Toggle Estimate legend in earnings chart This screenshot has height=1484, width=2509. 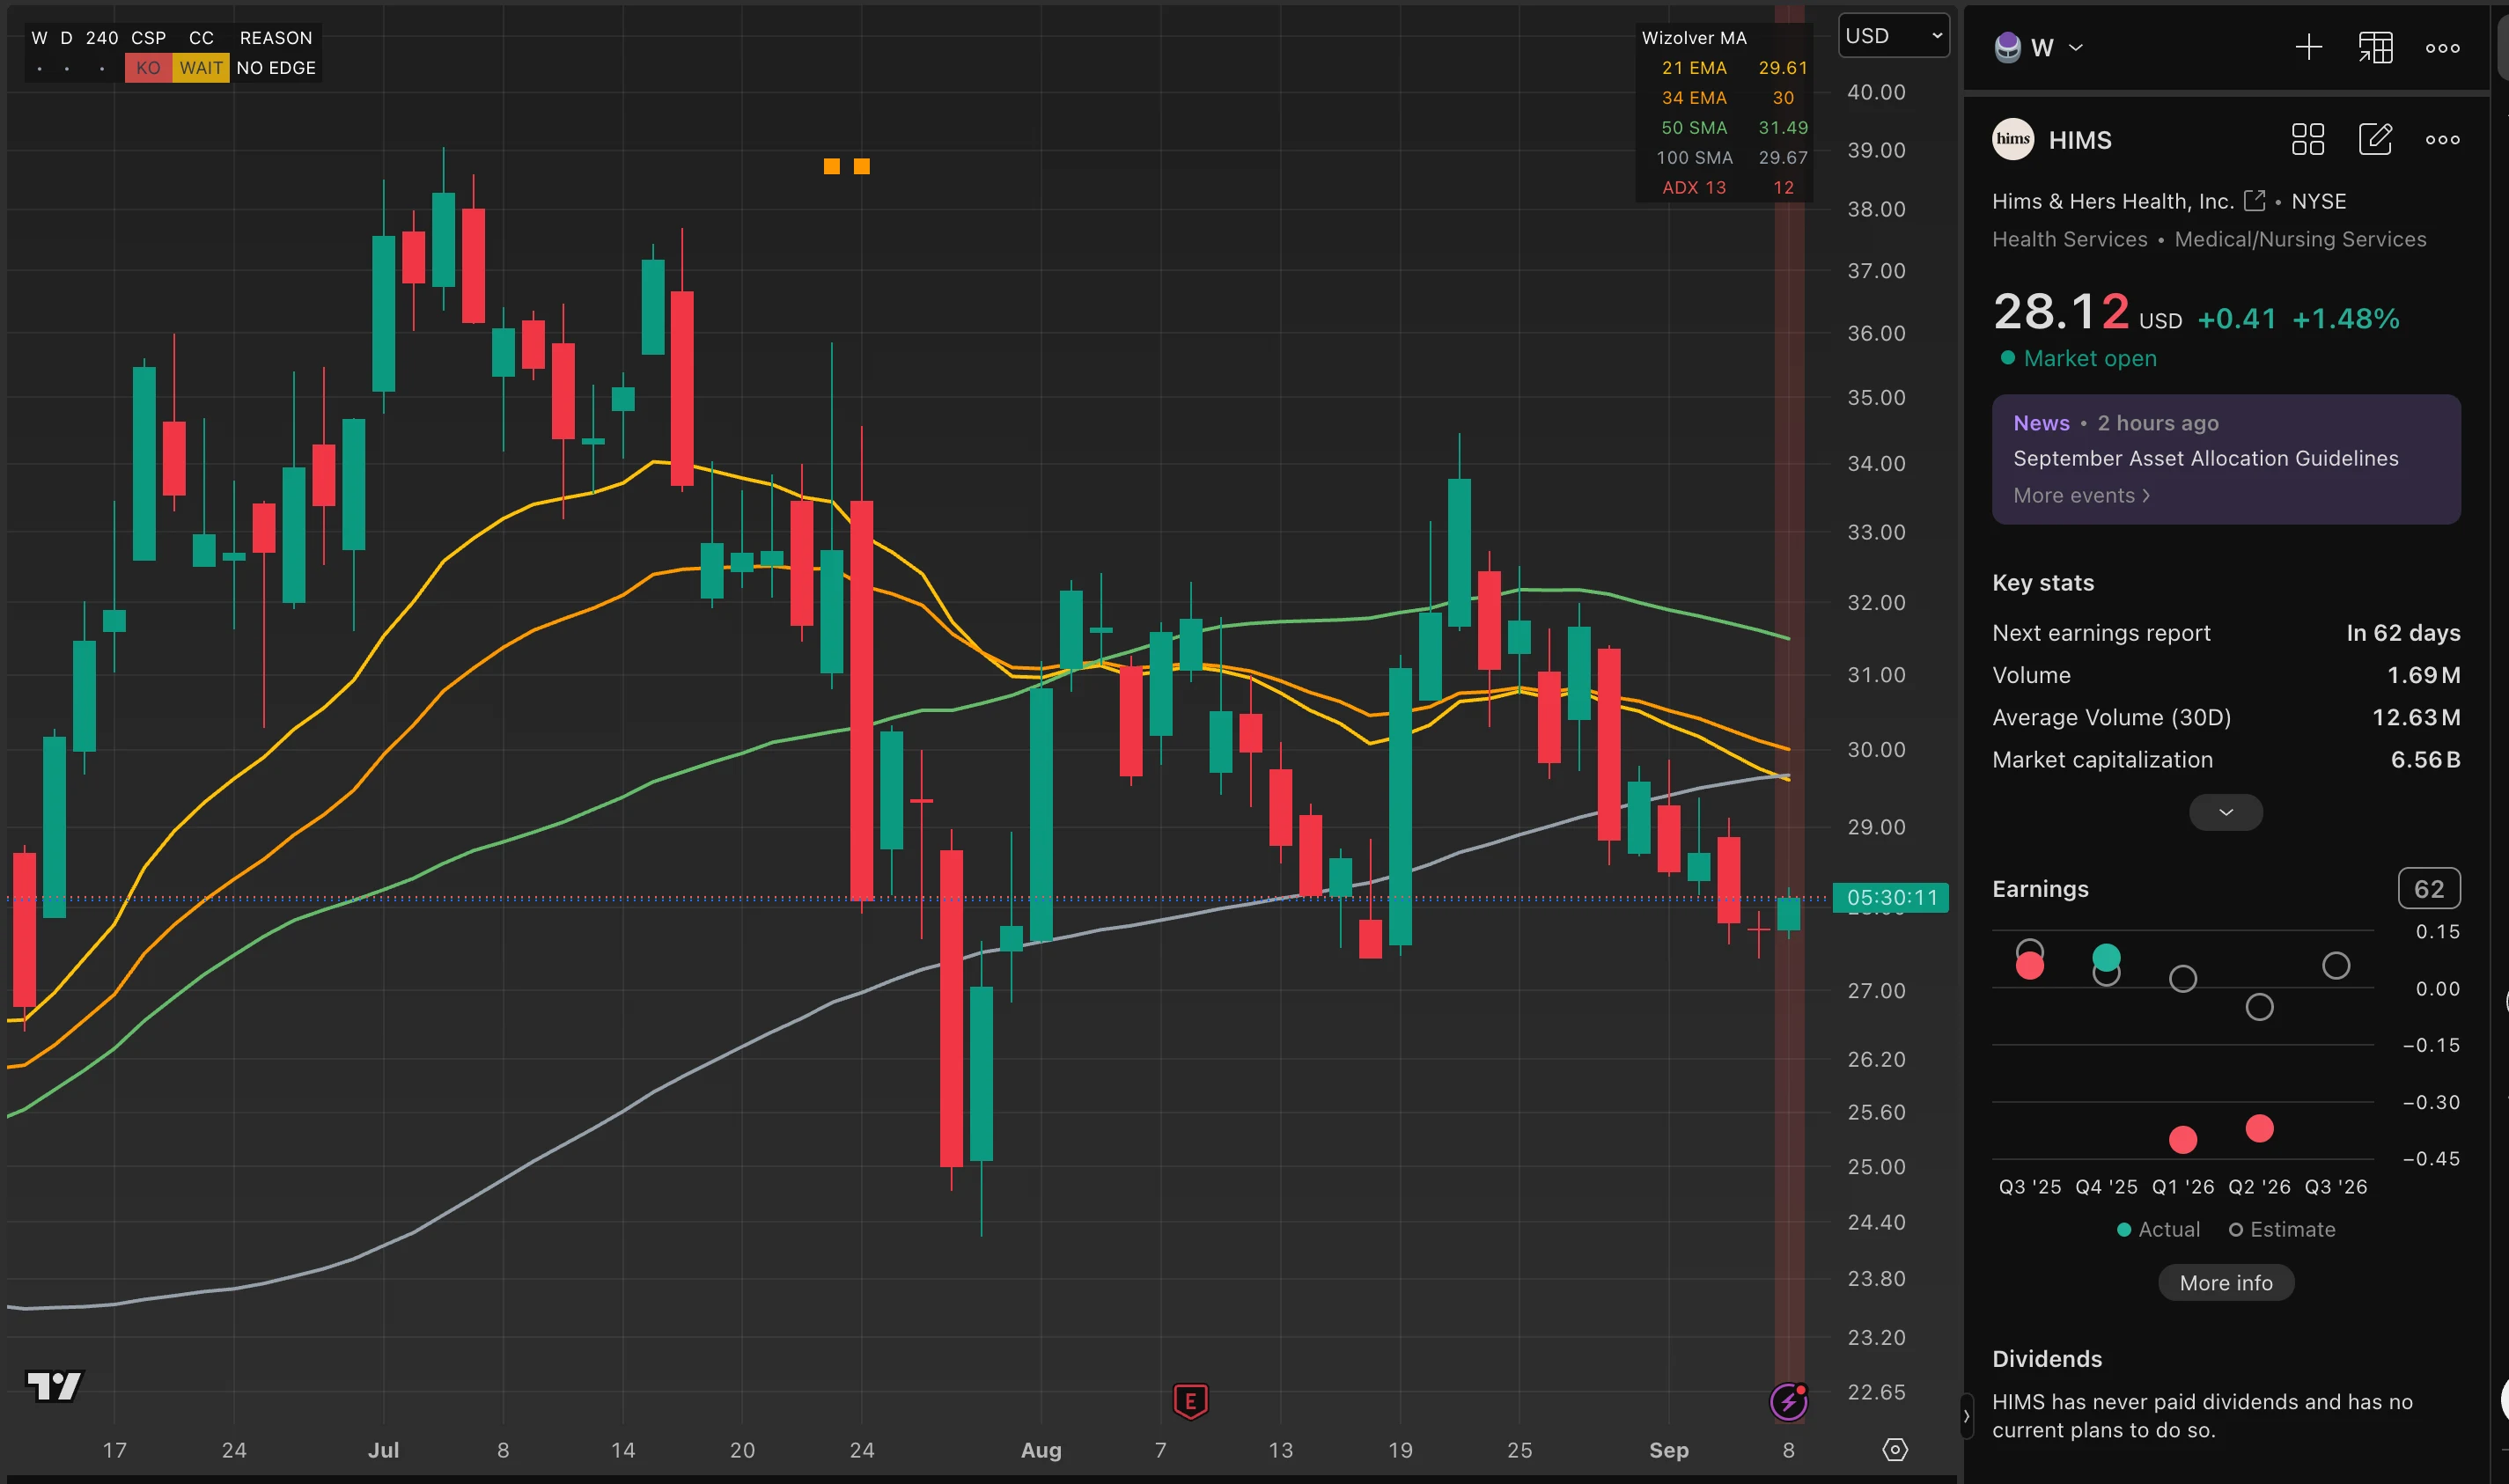(2282, 1229)
